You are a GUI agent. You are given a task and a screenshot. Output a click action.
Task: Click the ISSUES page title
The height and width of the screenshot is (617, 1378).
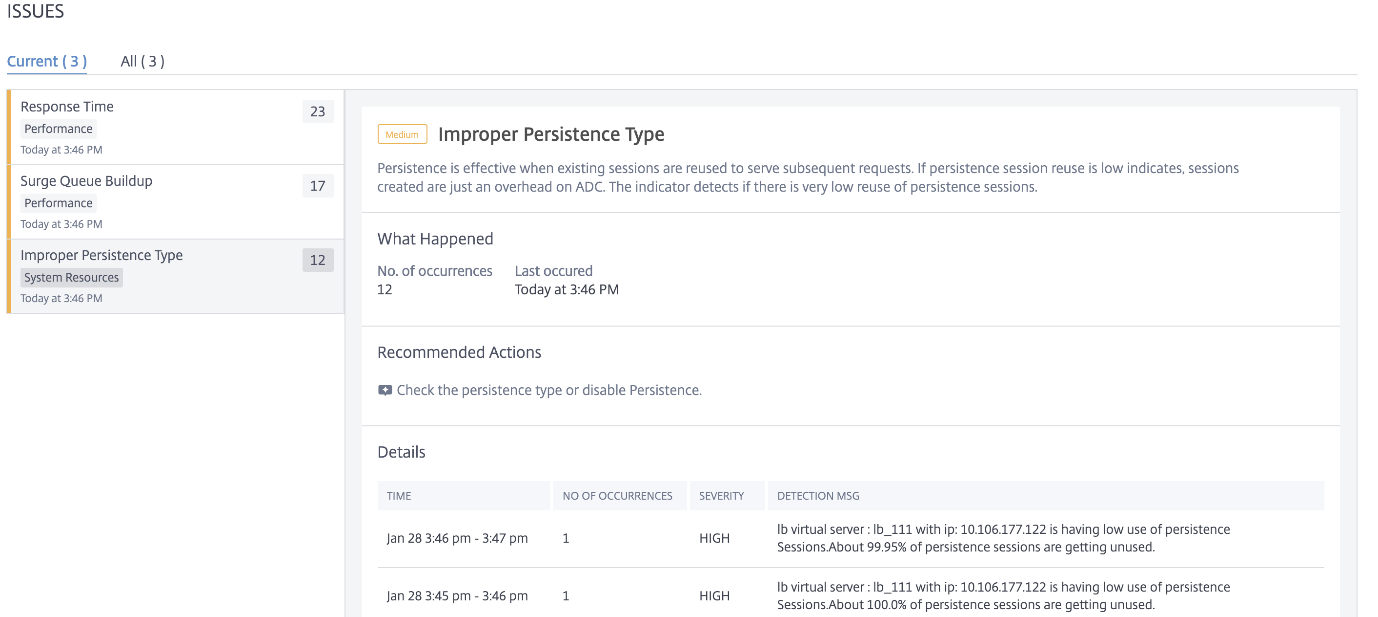pos(36,12)
